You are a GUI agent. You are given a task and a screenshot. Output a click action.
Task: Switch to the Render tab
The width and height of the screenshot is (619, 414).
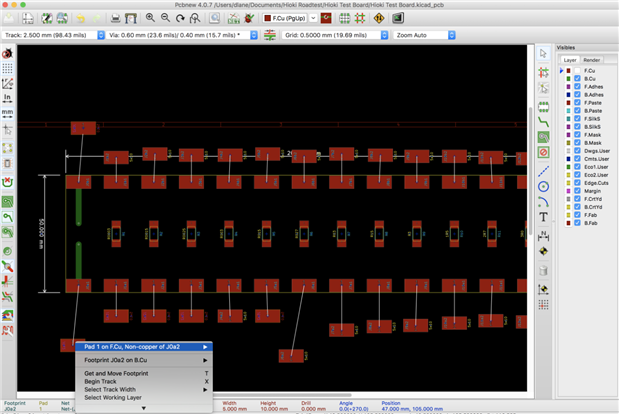592,60
